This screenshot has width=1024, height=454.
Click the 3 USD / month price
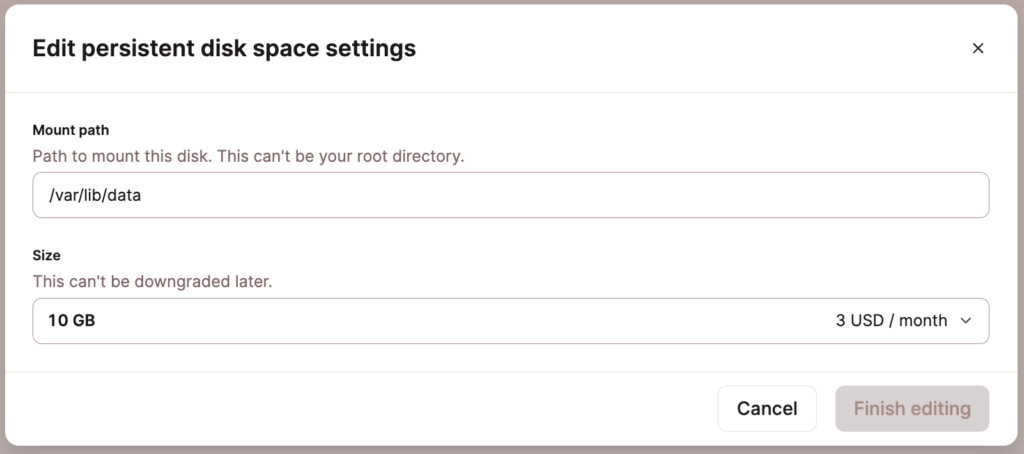coord(891,321)
